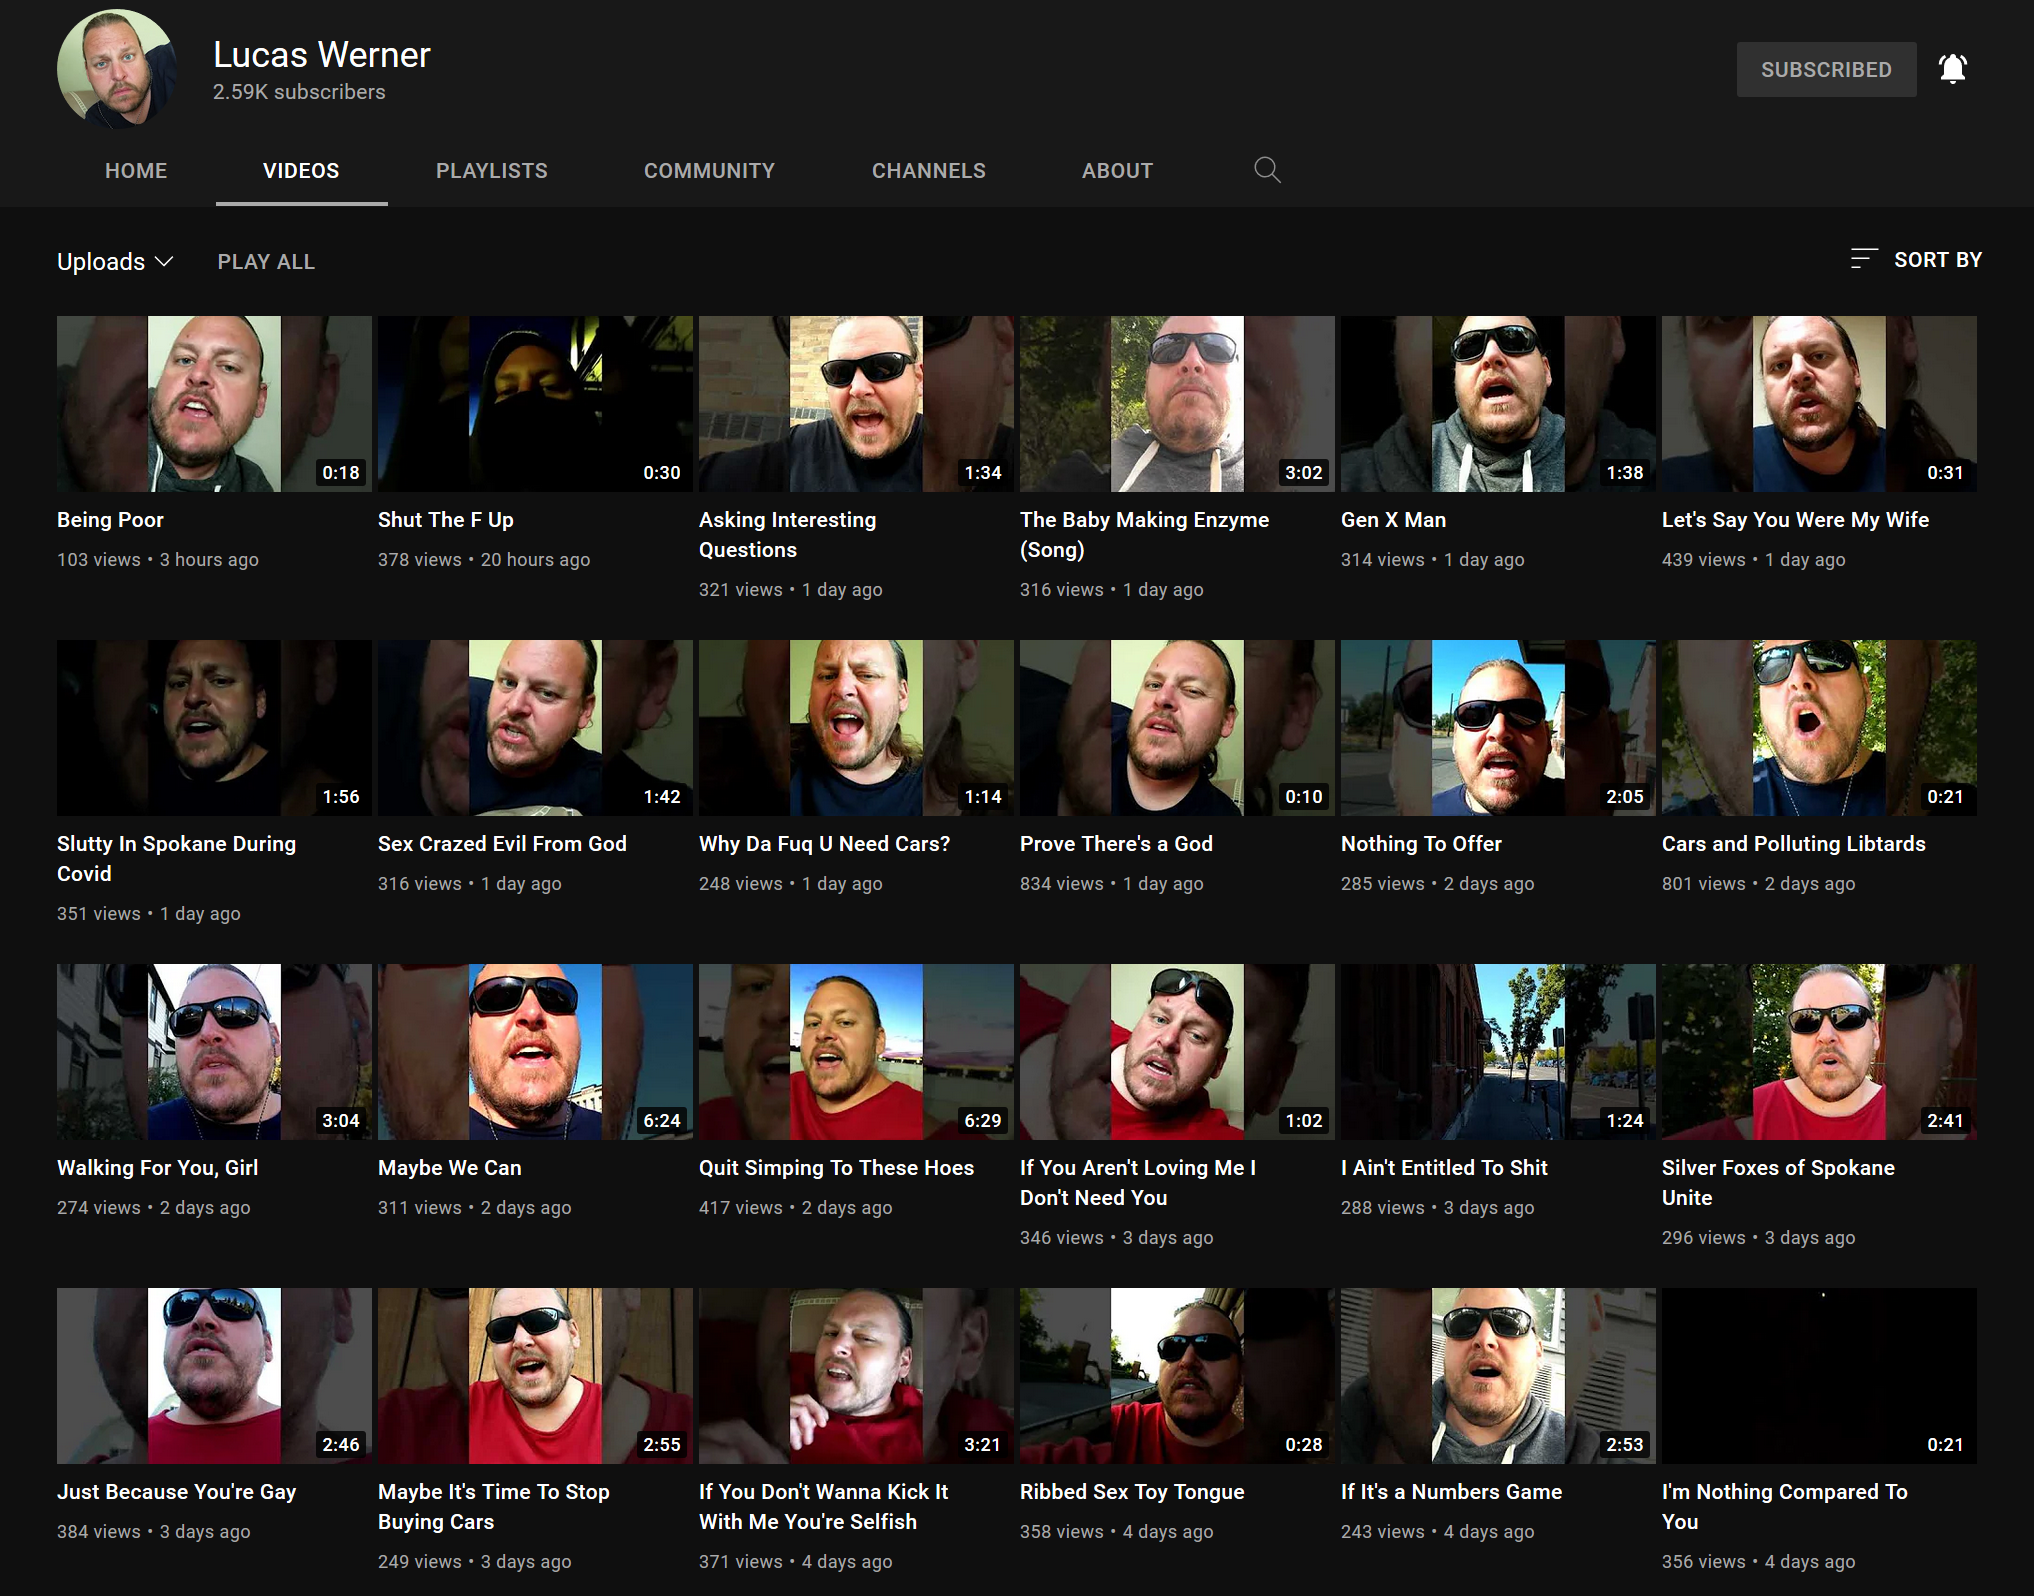2034x1596 pixels.
Task: Play the 'Shut The F Up' thumbnail
Action: (x=535, y=404)
